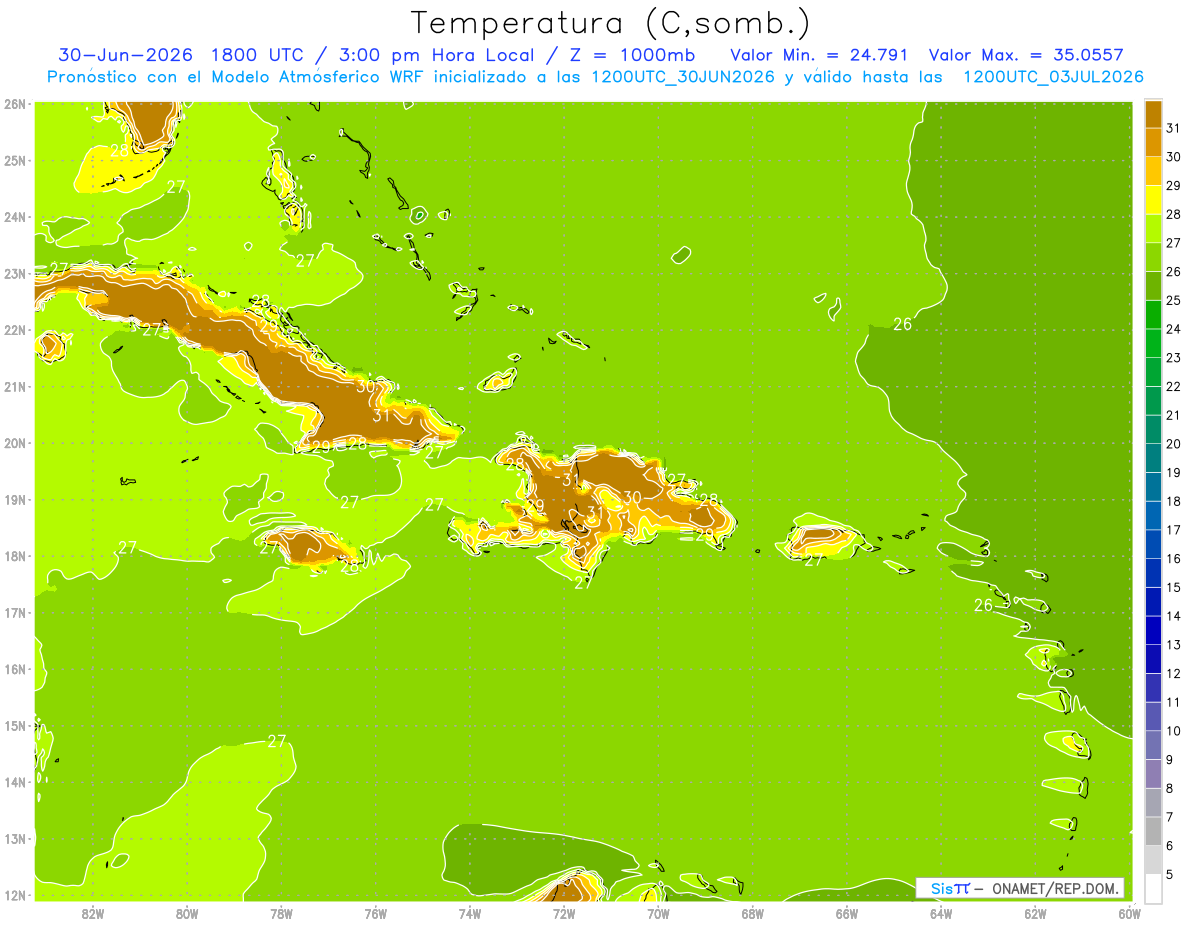This screenshot has width=1200, height=927.
Task: Click the 18N latitude axis label
Action: tap(15, 556)
